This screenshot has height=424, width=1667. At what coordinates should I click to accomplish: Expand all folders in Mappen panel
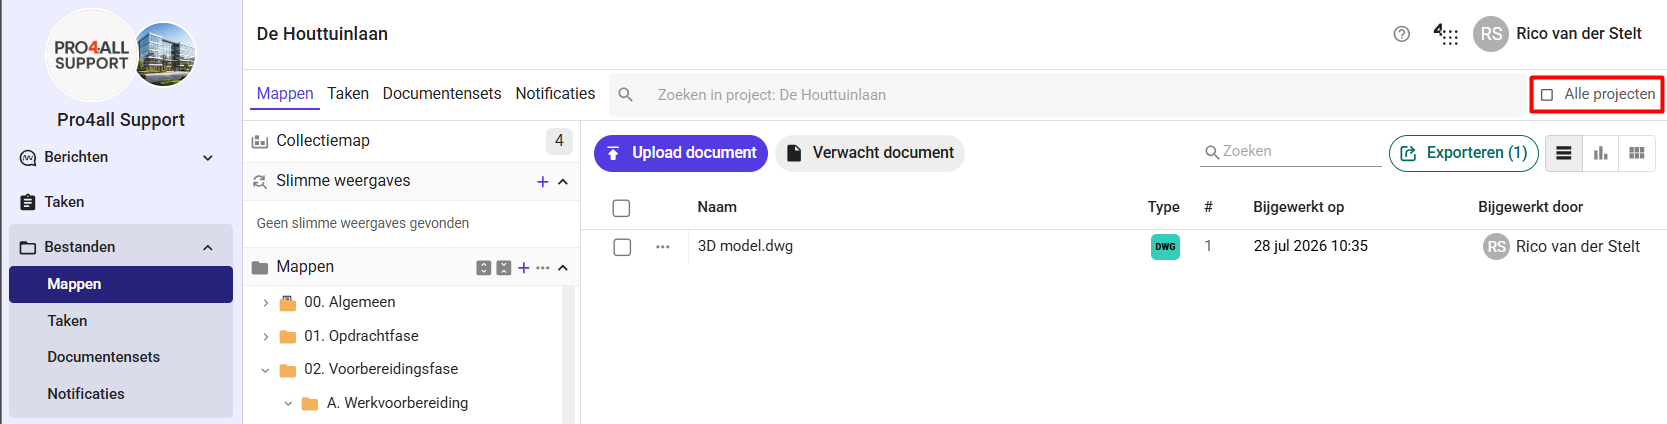(484, 268)
